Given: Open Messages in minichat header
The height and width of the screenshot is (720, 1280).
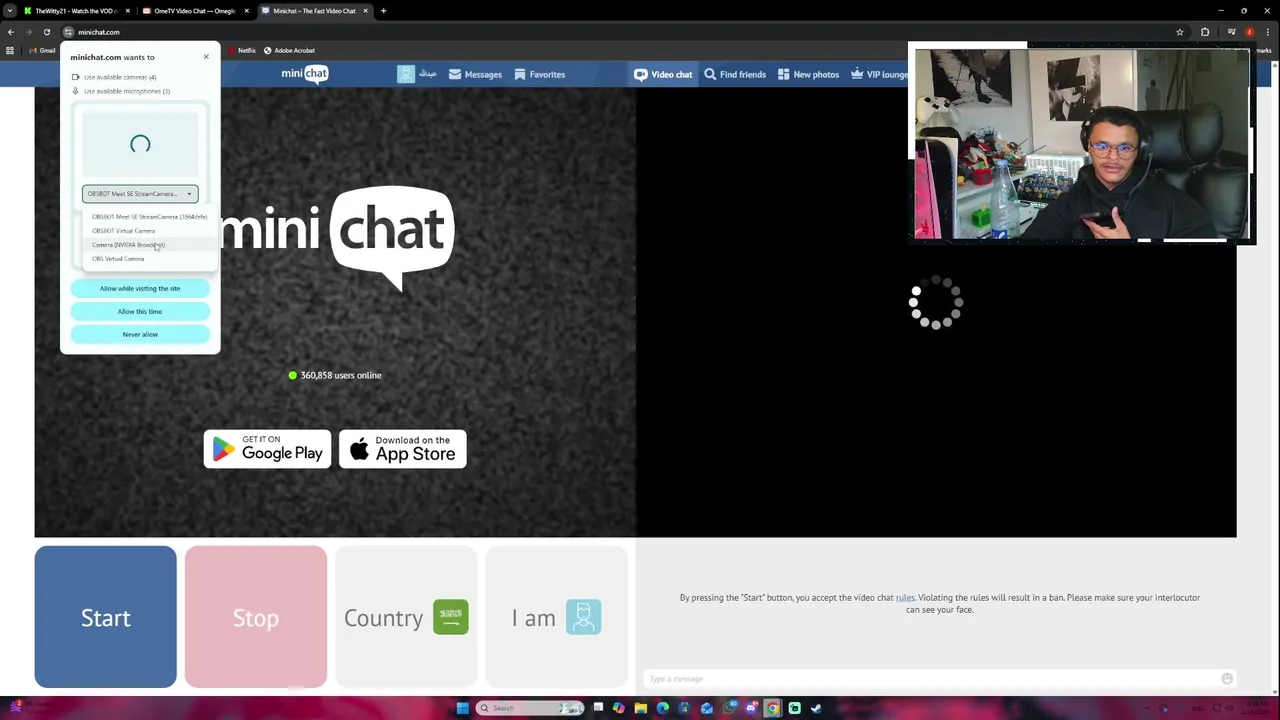Looking at the screenshot, I should (x=475, y=74).
